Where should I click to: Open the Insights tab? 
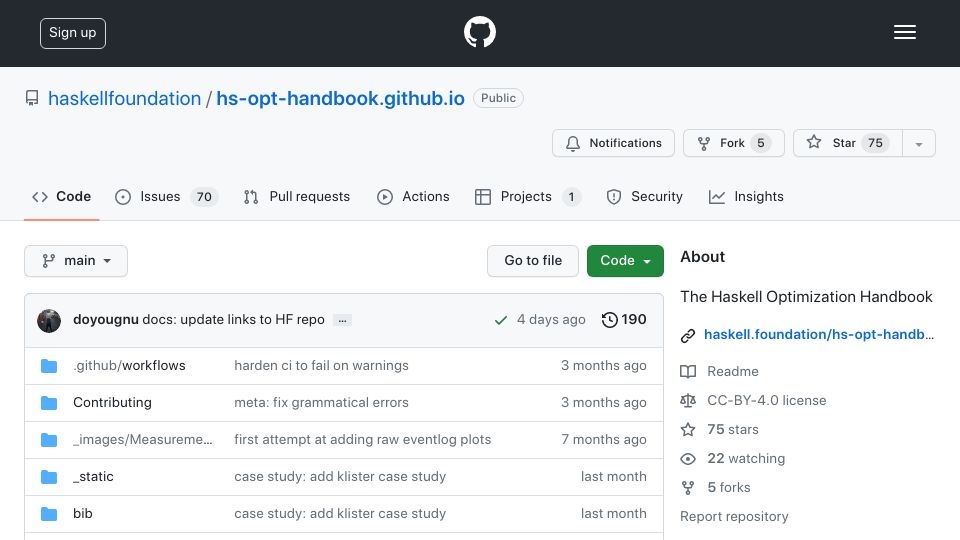[746, 197]
